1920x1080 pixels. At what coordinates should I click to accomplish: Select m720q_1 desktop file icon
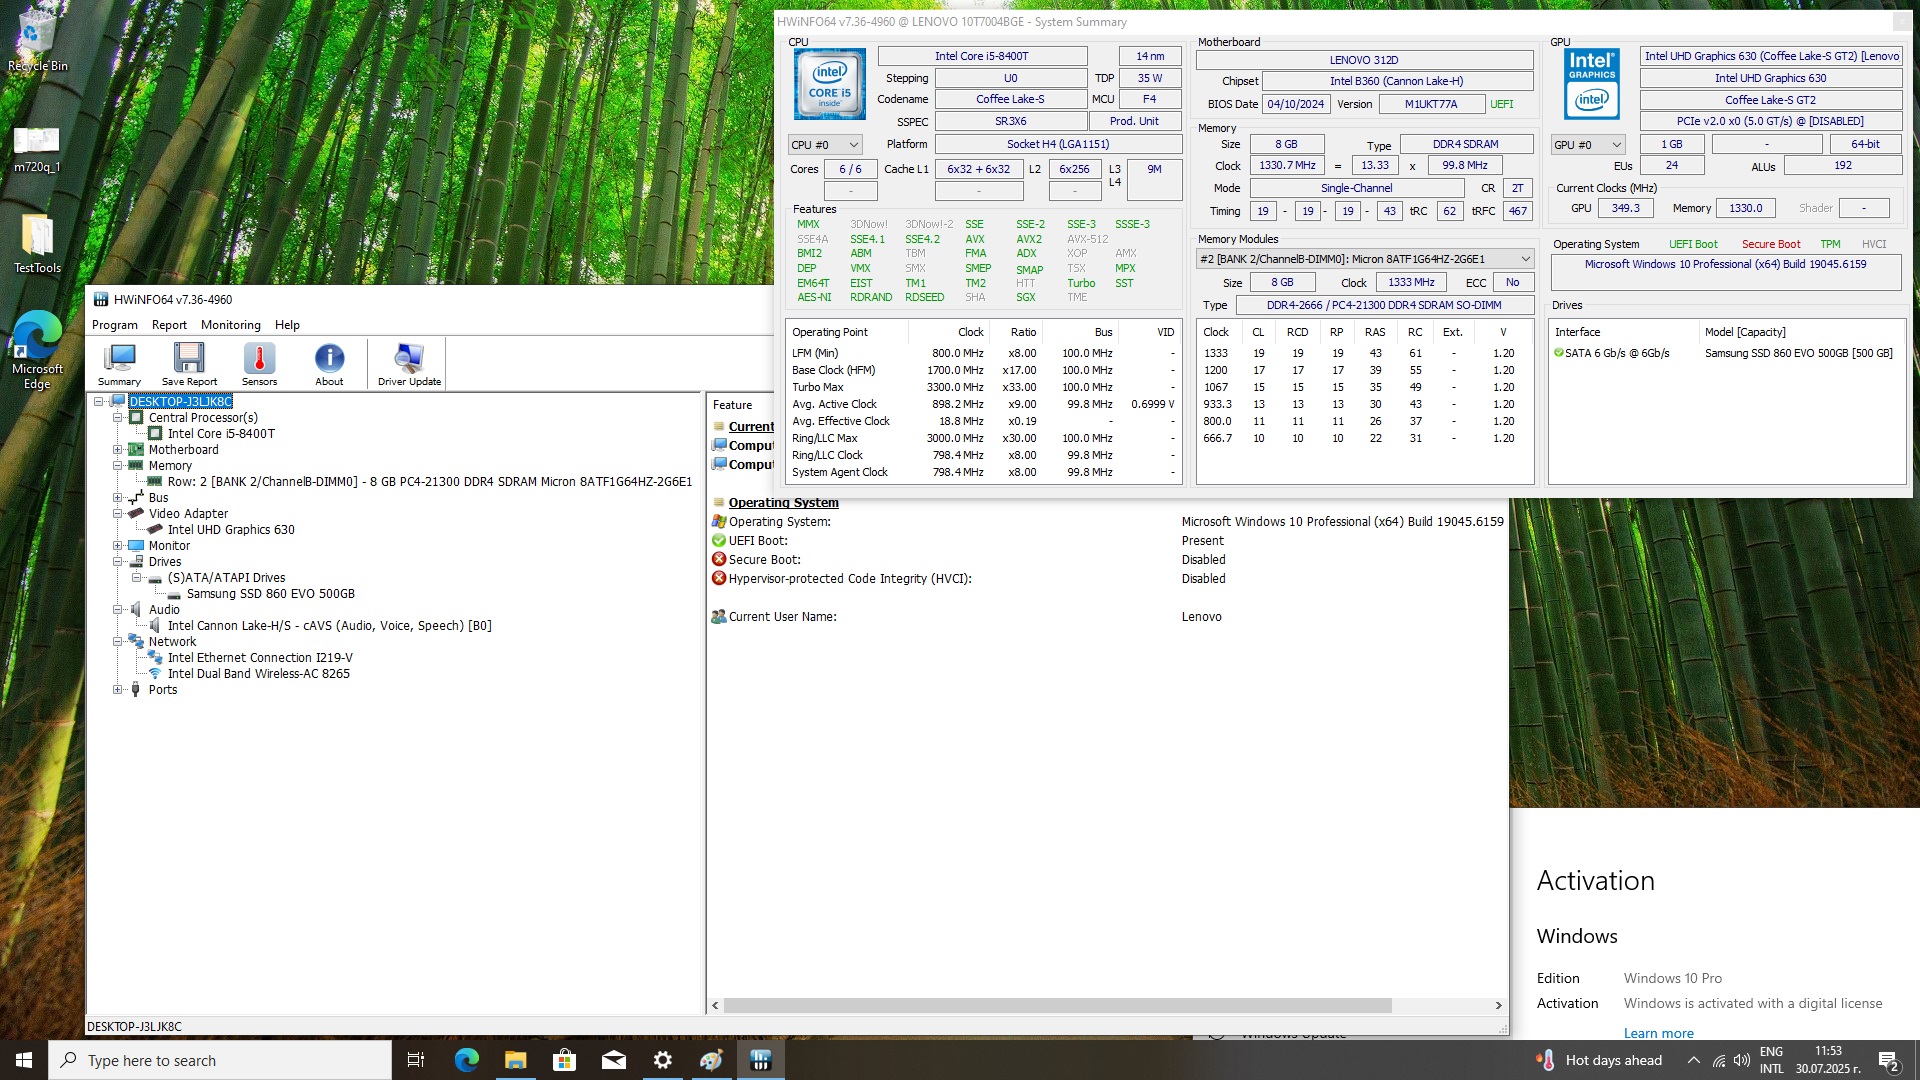38,148
